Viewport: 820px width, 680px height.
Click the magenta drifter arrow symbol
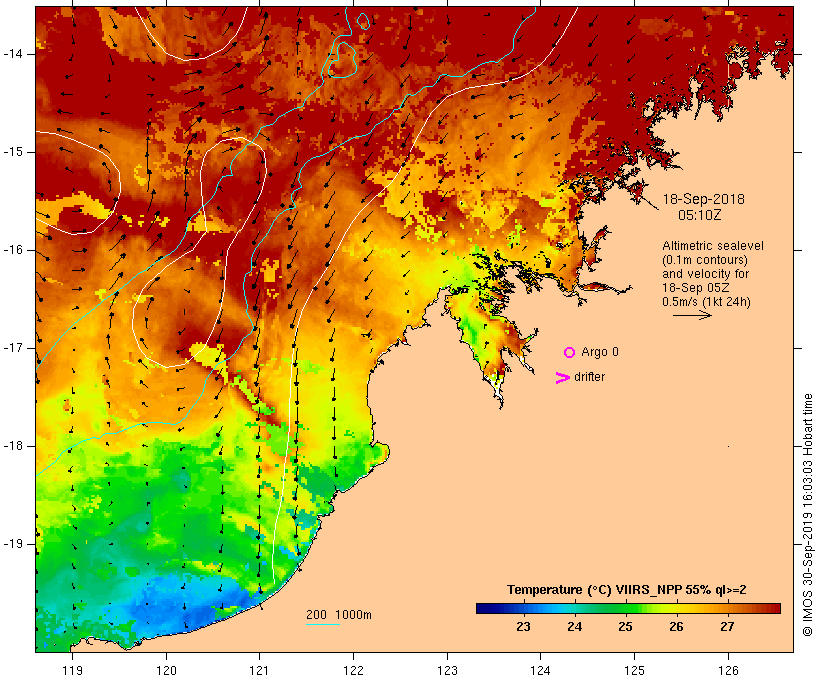(562, 378)
